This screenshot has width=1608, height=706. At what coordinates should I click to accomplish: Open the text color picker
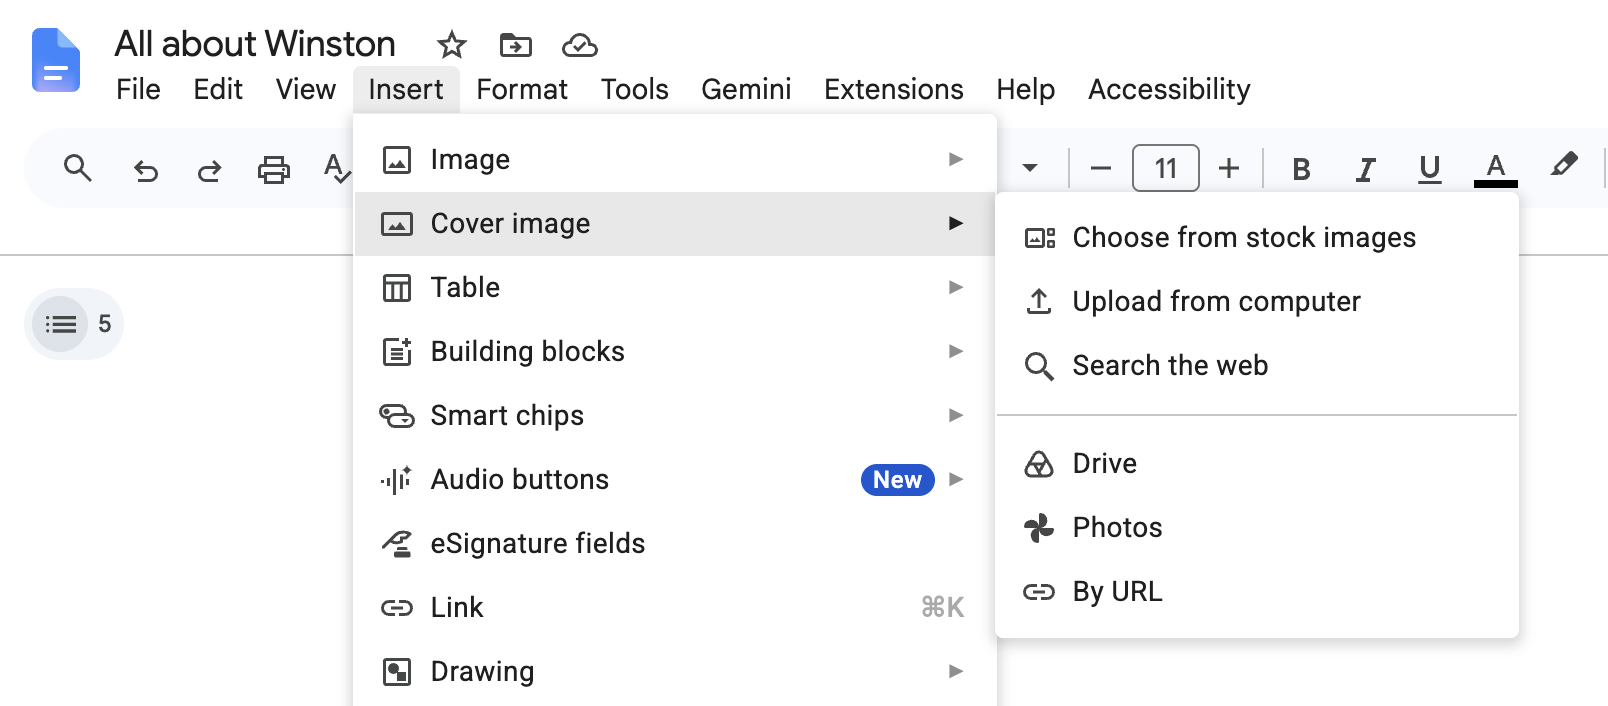[x=1496, y=169]
